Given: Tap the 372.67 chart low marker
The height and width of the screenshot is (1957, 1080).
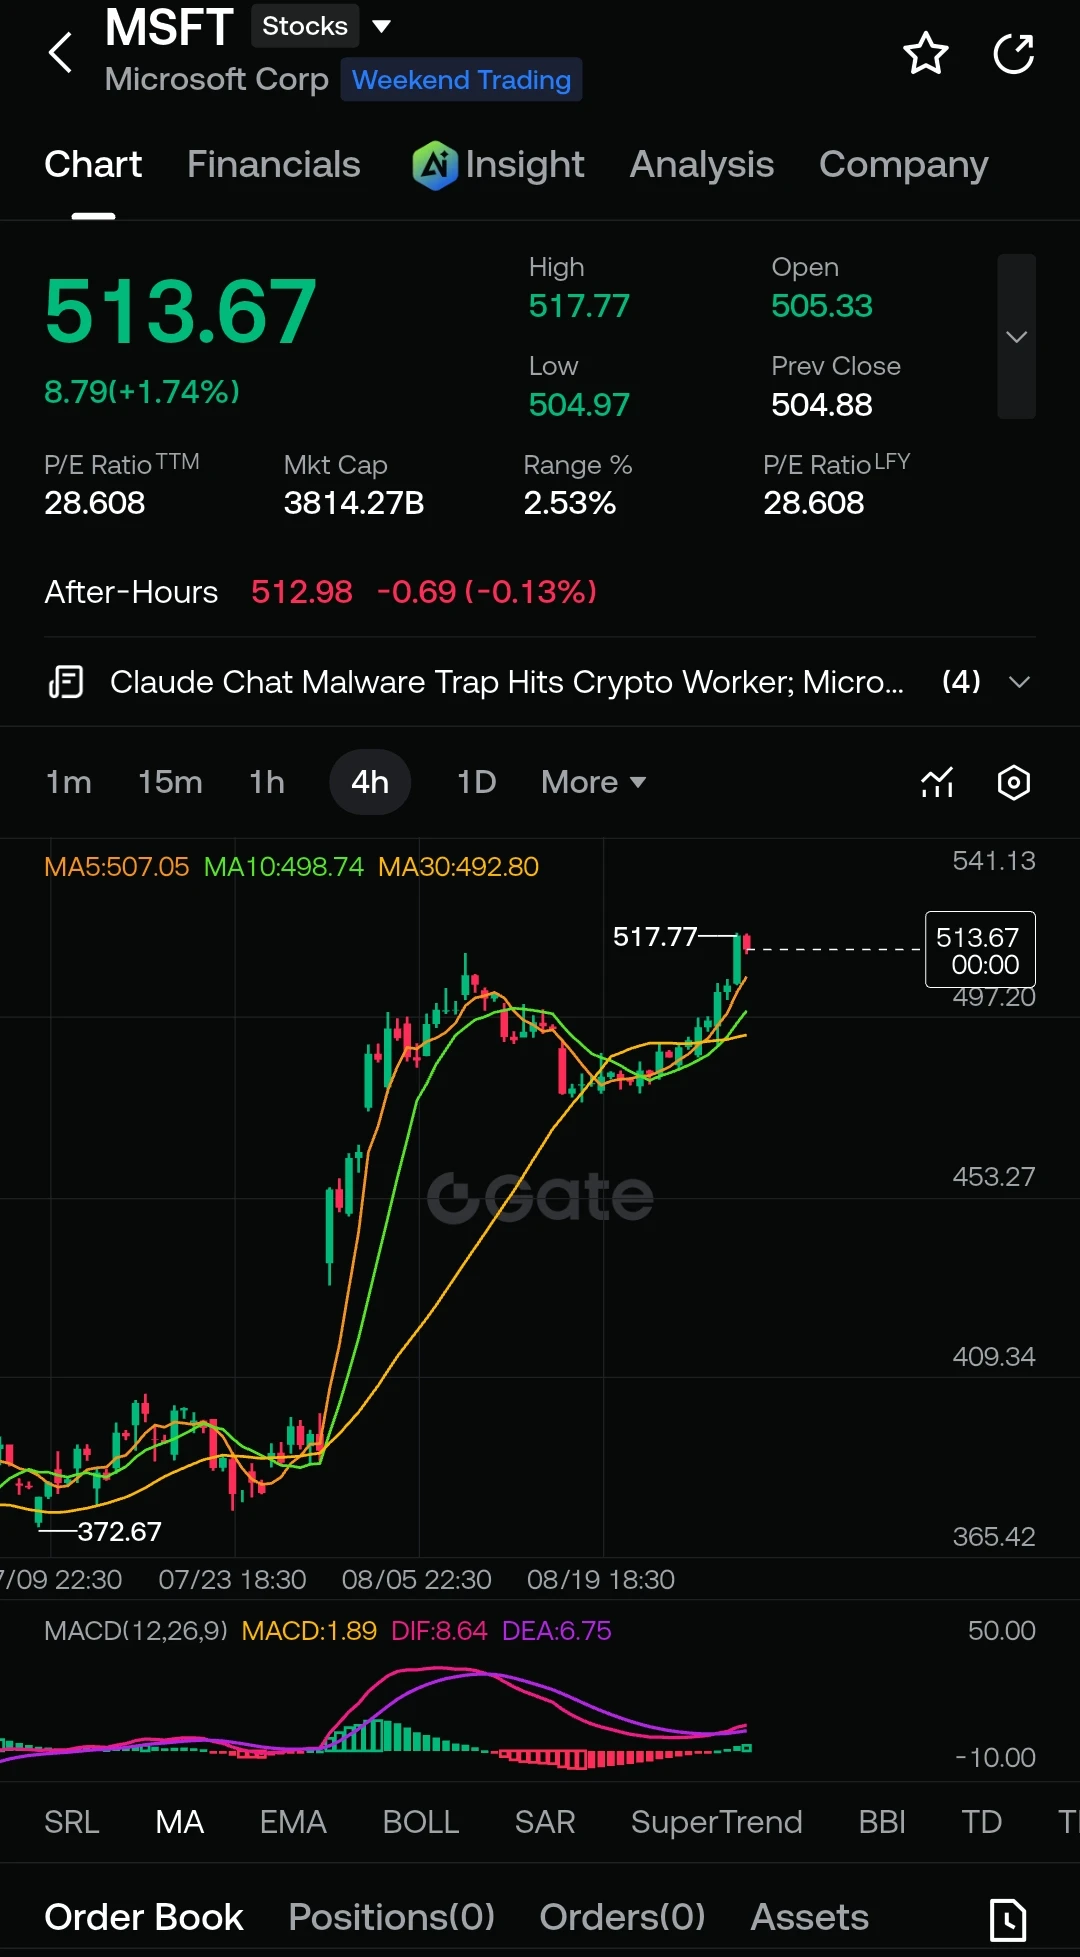Looking at the screenshot, I should [x=119, y=1532].
